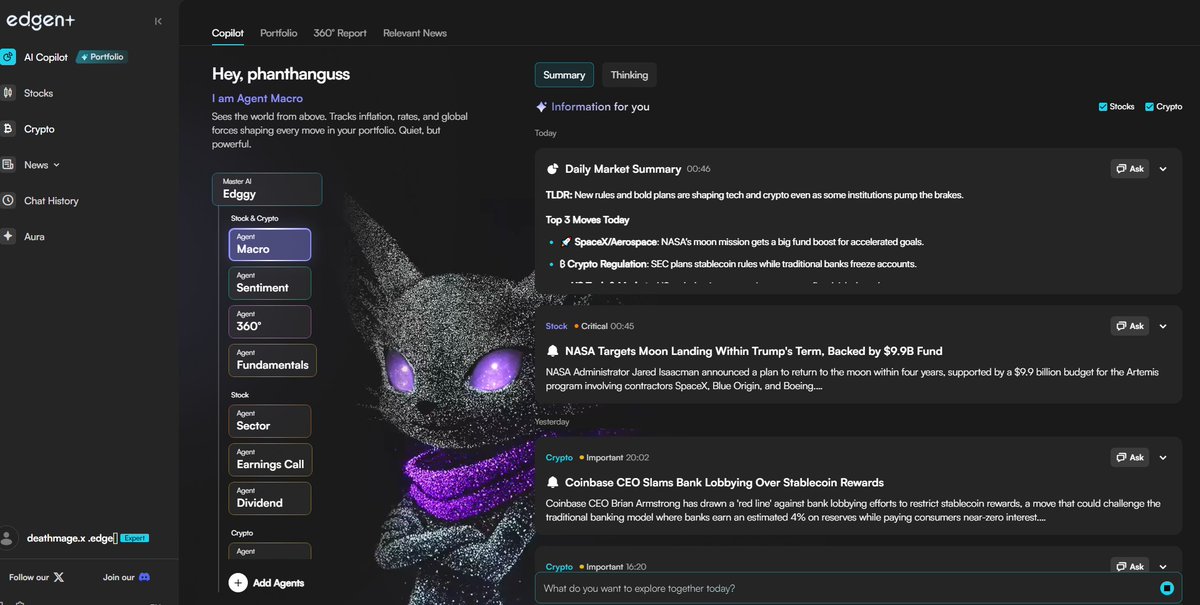Select Agent 360°
This screenshot has height=605, width=1200.
coord(270,322)
